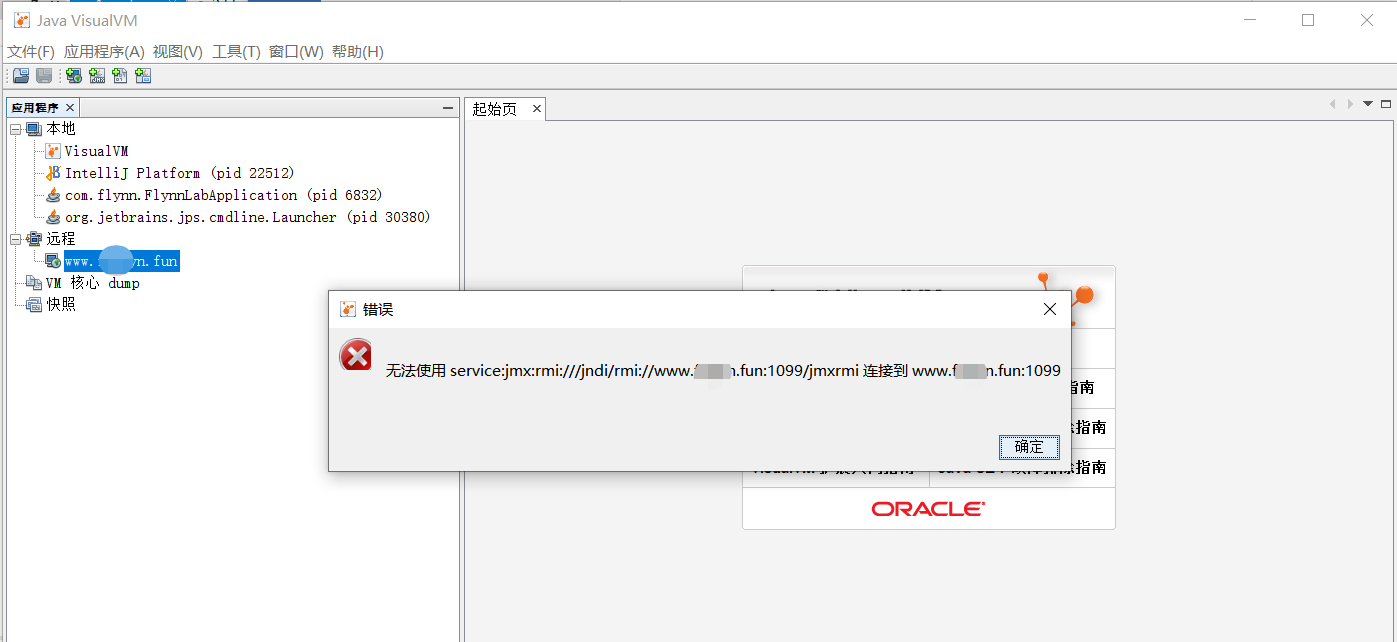Select the VM 核心 dump node

pyautogui.click(x=93, y=283)
